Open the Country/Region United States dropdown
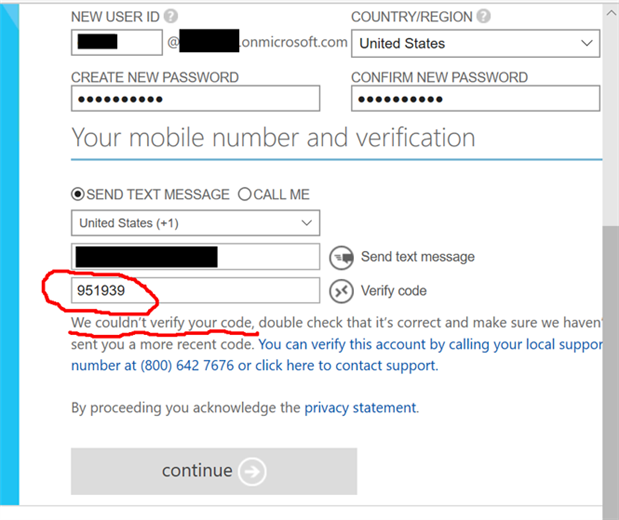This screenshot has width=619, height=520. [475, 43]
